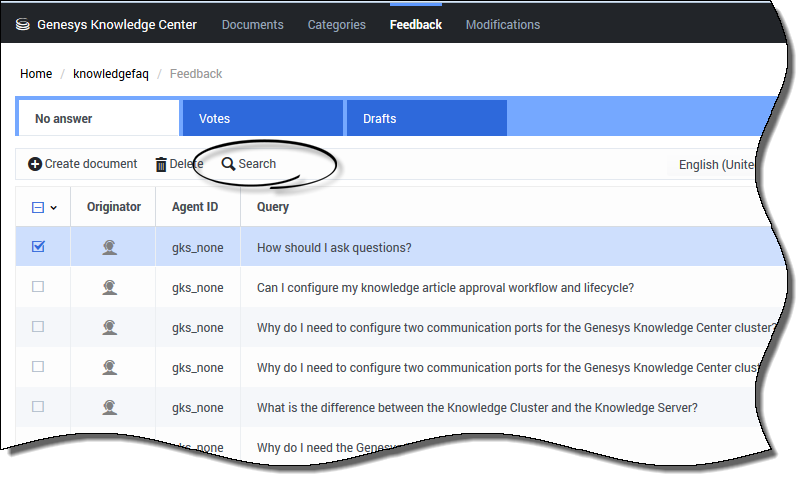804x482 pixels.
Task: Open the select-all checkbox dropdown arrow
Action: coord(54,208)
